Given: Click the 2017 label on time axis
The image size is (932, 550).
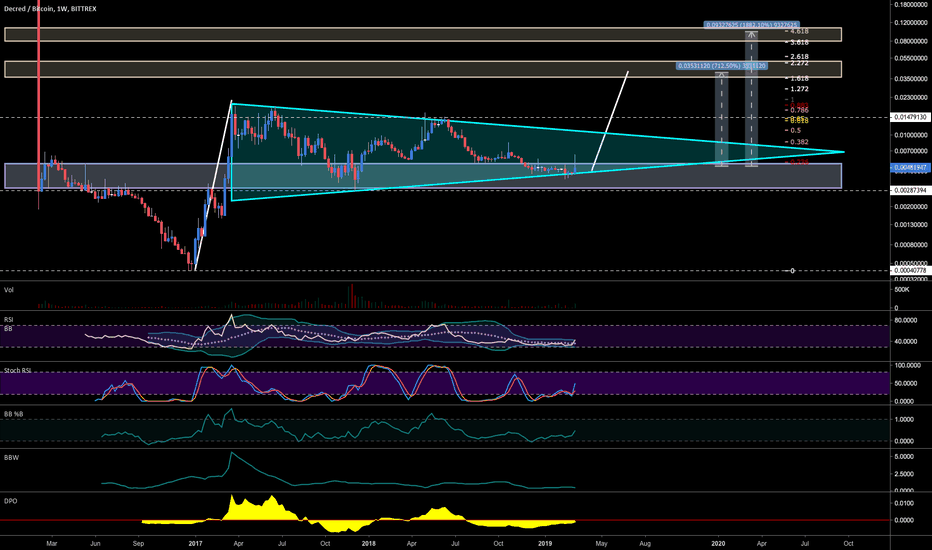Looking at the screenshot, I should 195,543.
